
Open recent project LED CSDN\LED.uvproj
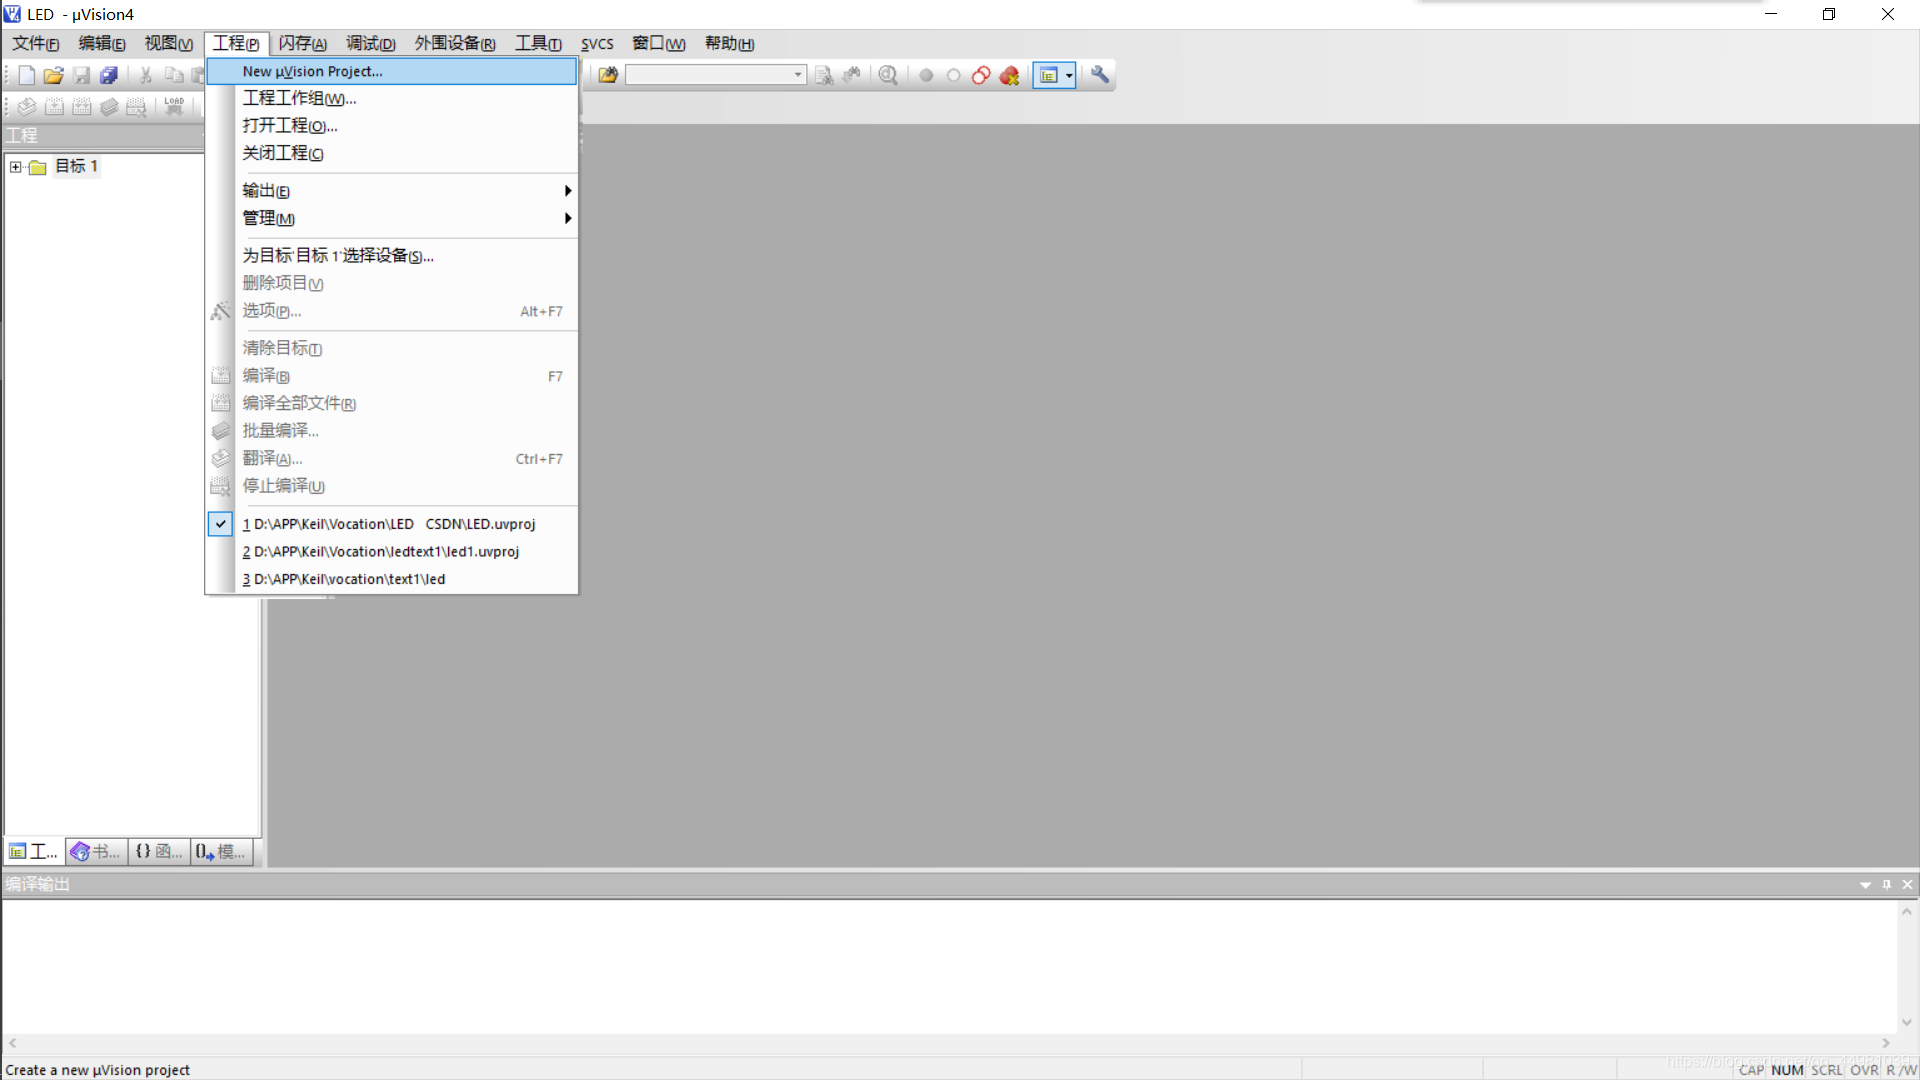pyautogui.click(x=388, y=524)
